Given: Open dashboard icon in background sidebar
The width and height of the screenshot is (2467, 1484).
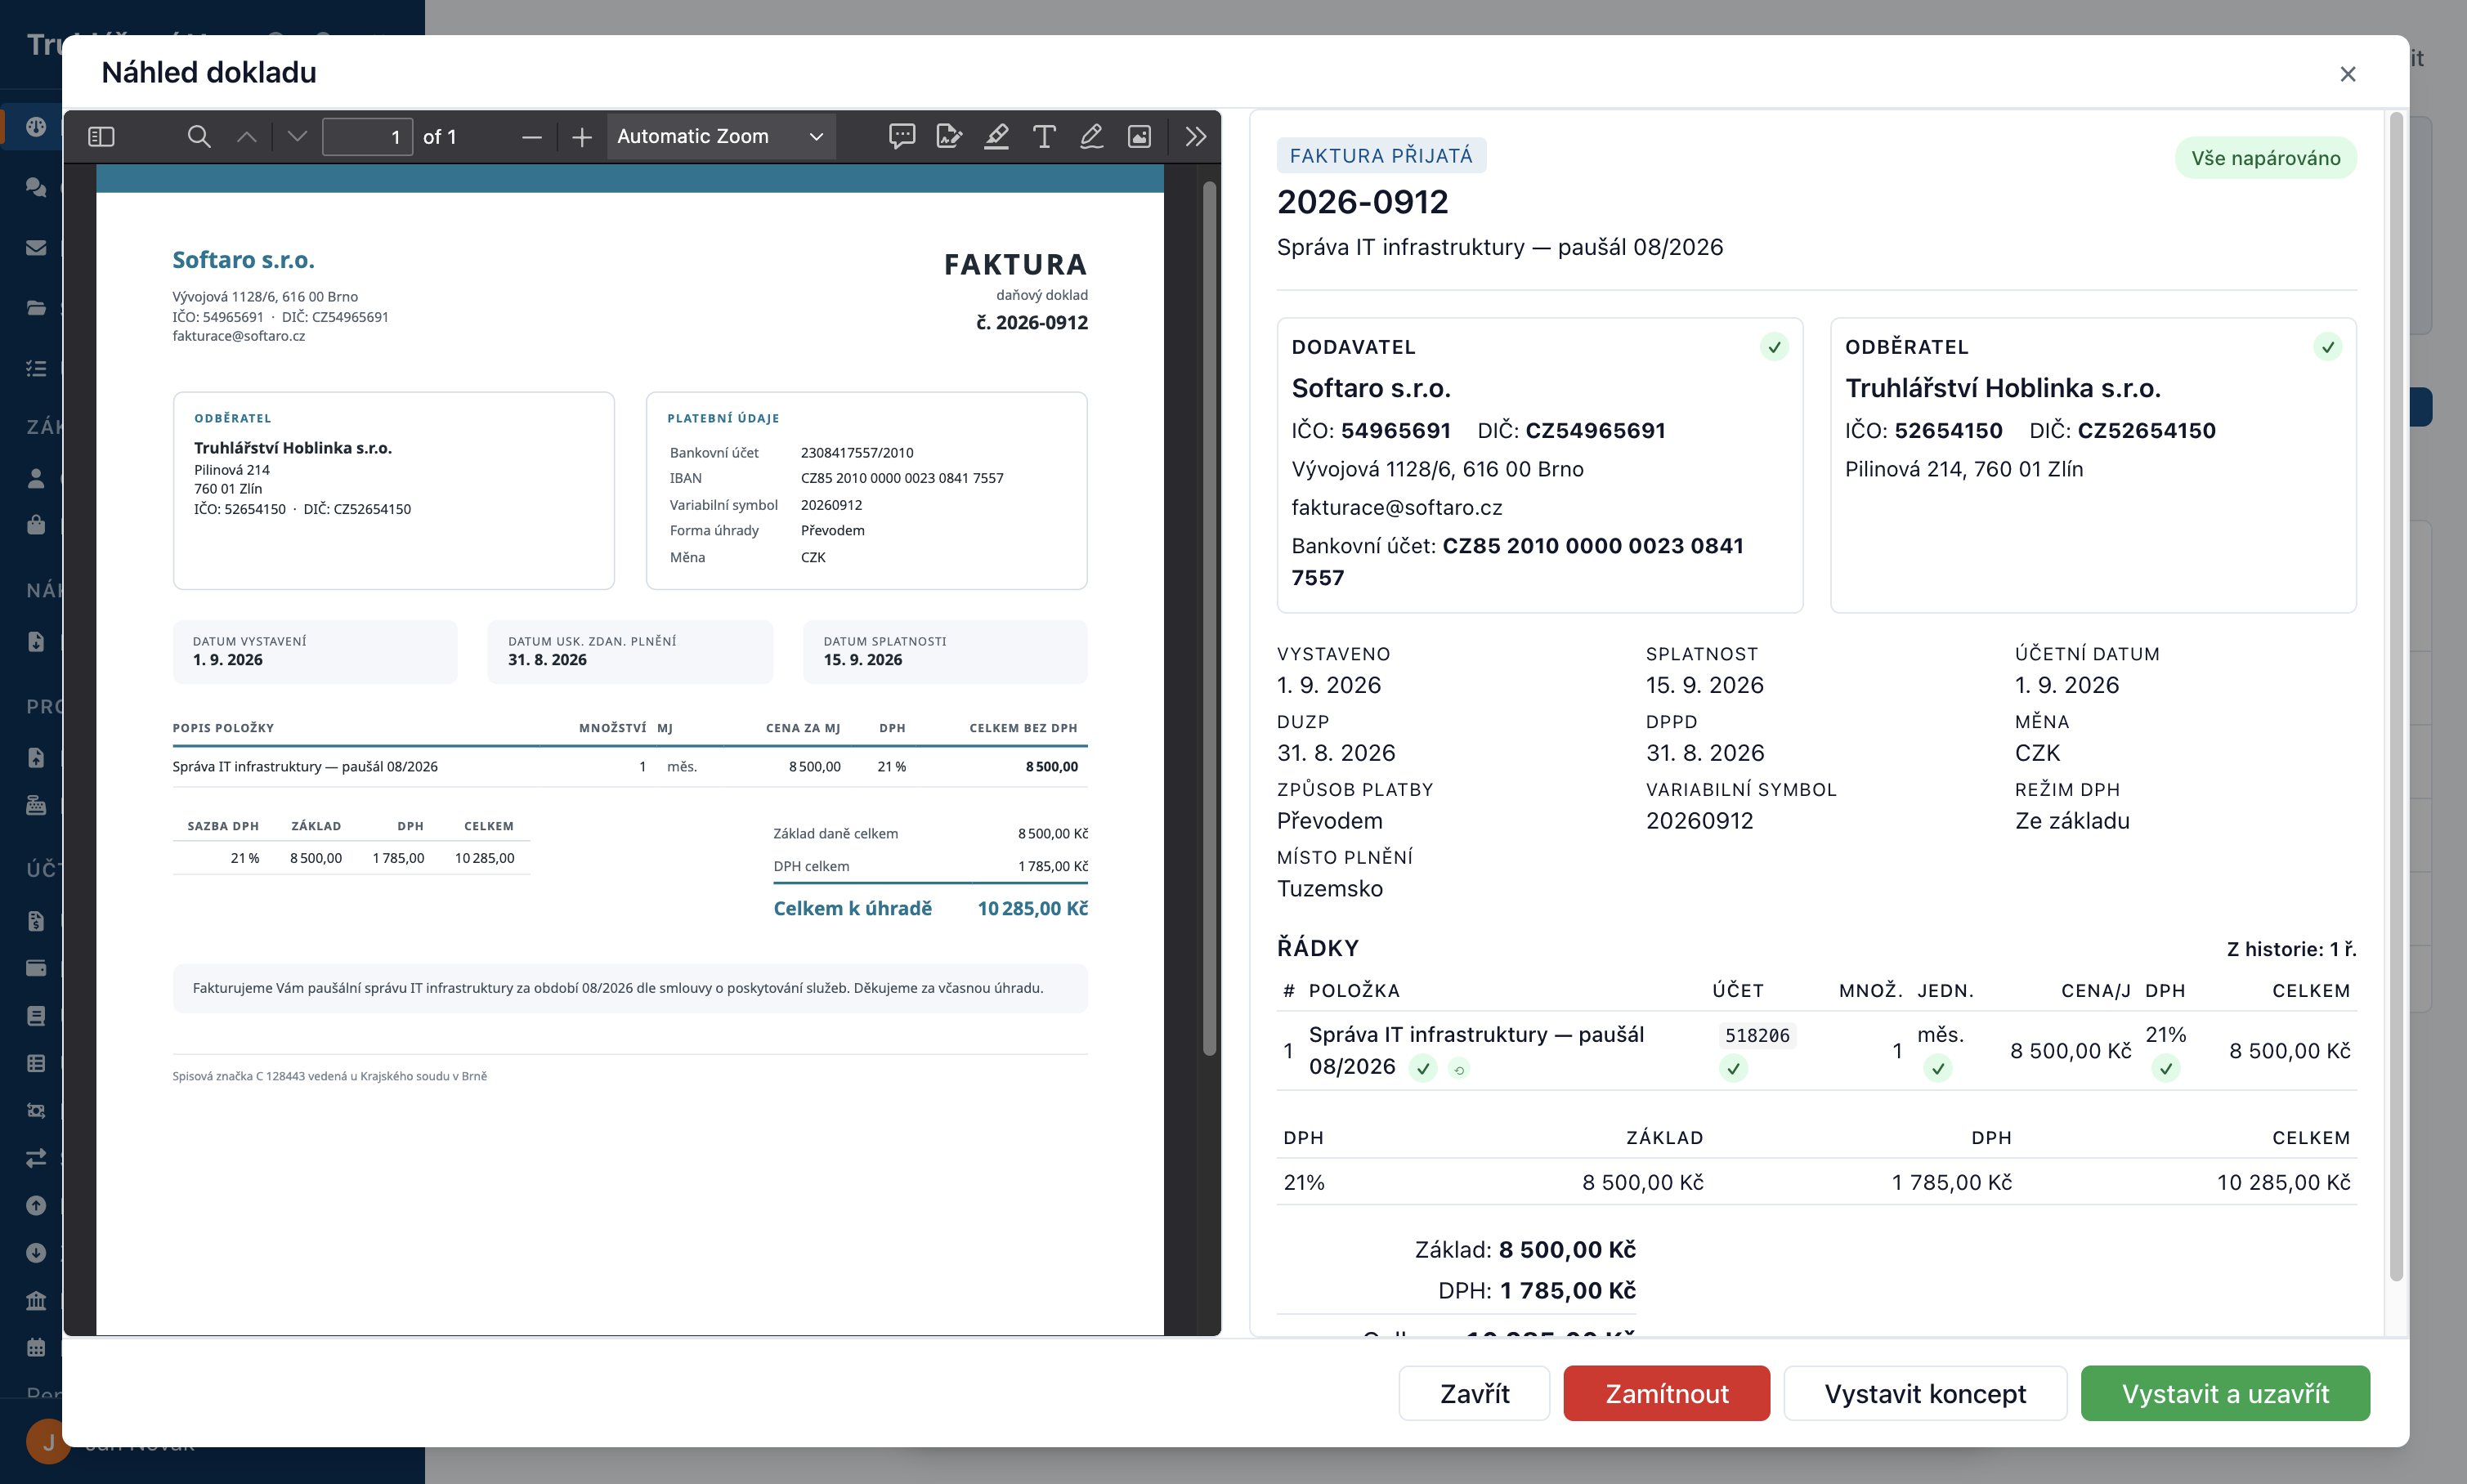Looking at the screenshot, I should 36,127.
